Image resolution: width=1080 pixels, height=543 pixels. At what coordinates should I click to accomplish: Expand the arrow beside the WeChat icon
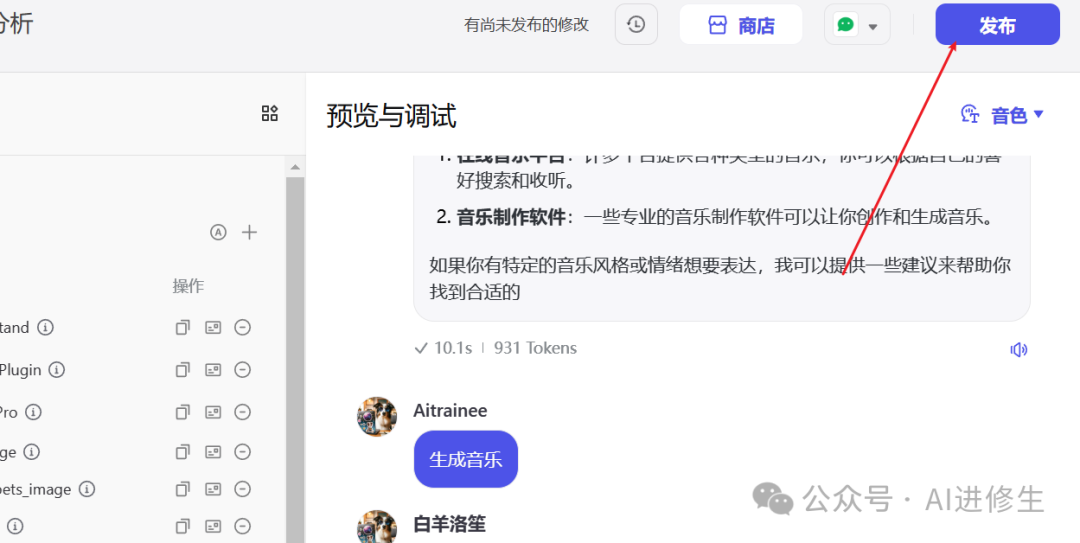point(873,27)
